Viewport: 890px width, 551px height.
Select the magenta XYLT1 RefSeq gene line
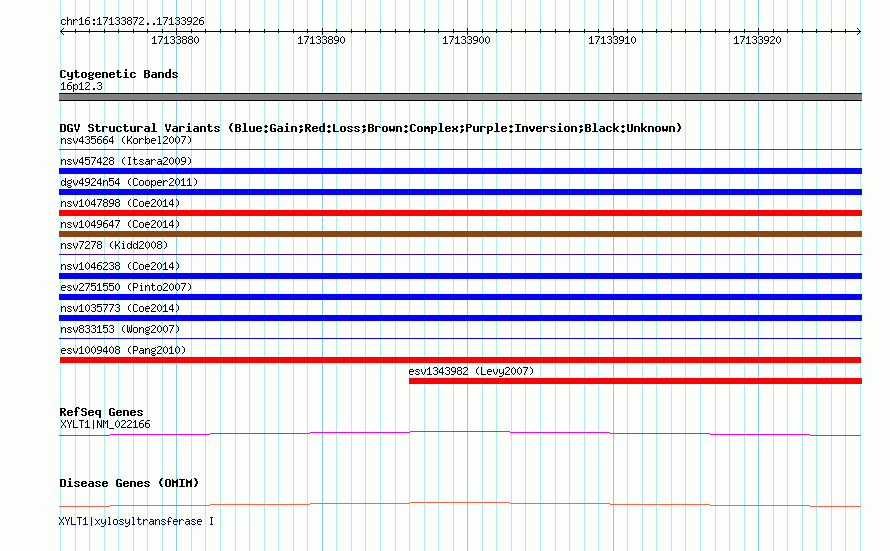pos(460,434)
